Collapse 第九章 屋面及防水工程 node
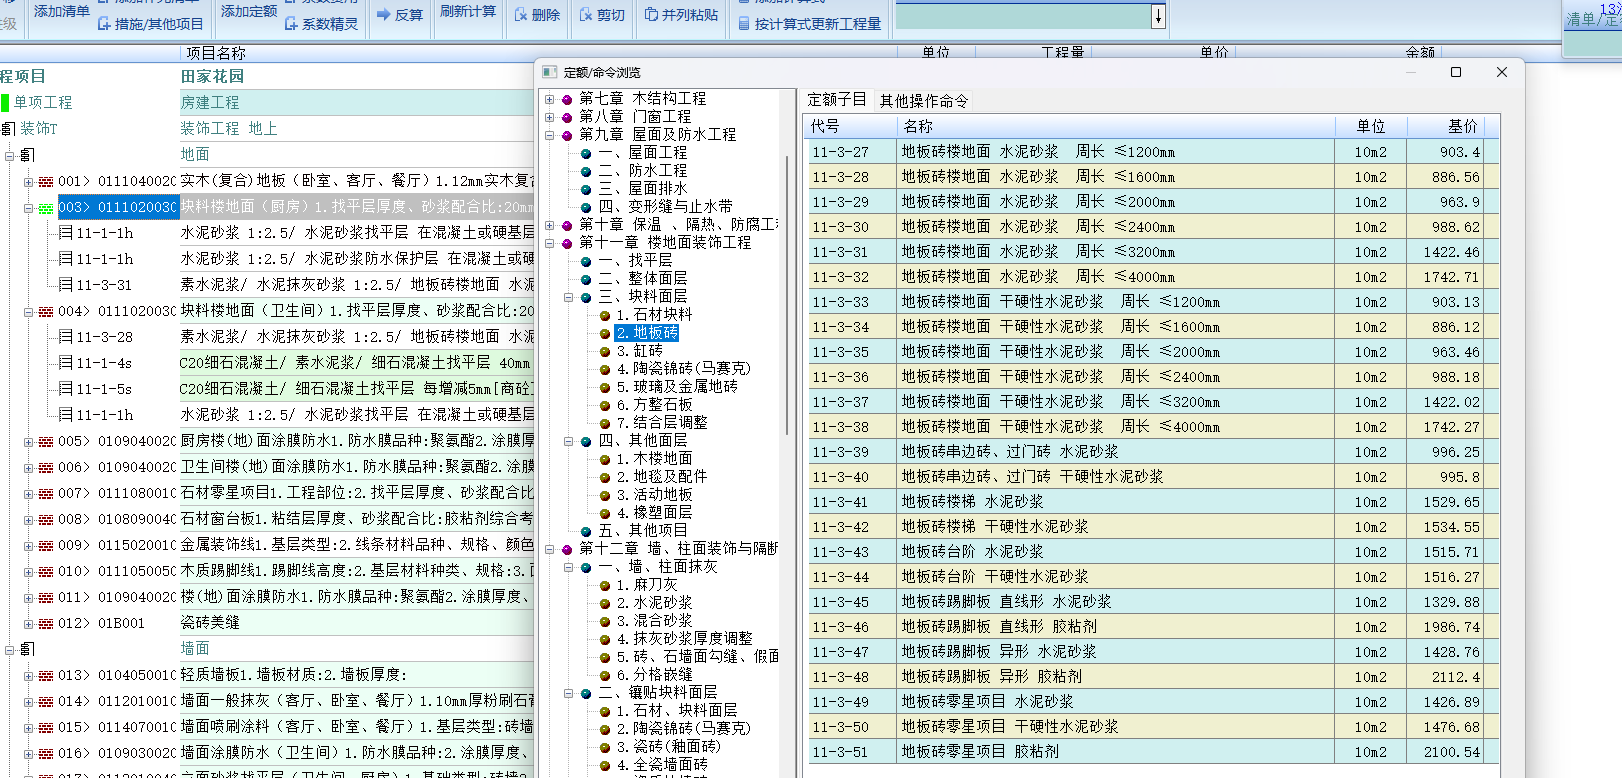The image size is (1622, 778). coord(549,135)
